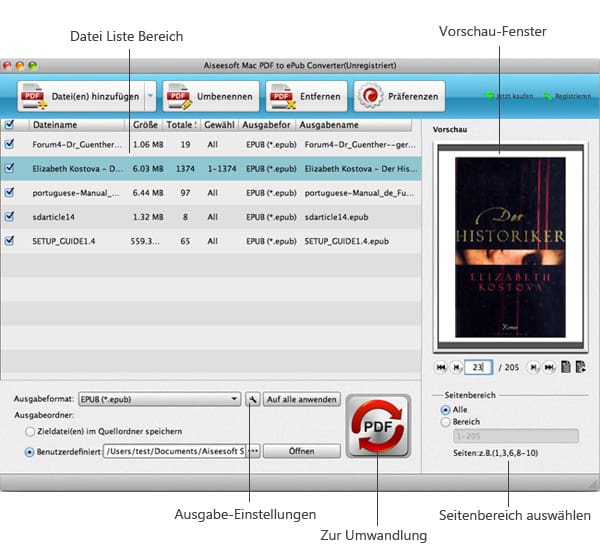The image size is (600, 550).
Task: Expand the arrow next to Datei(en) hinzufügen
Action: 149,97
